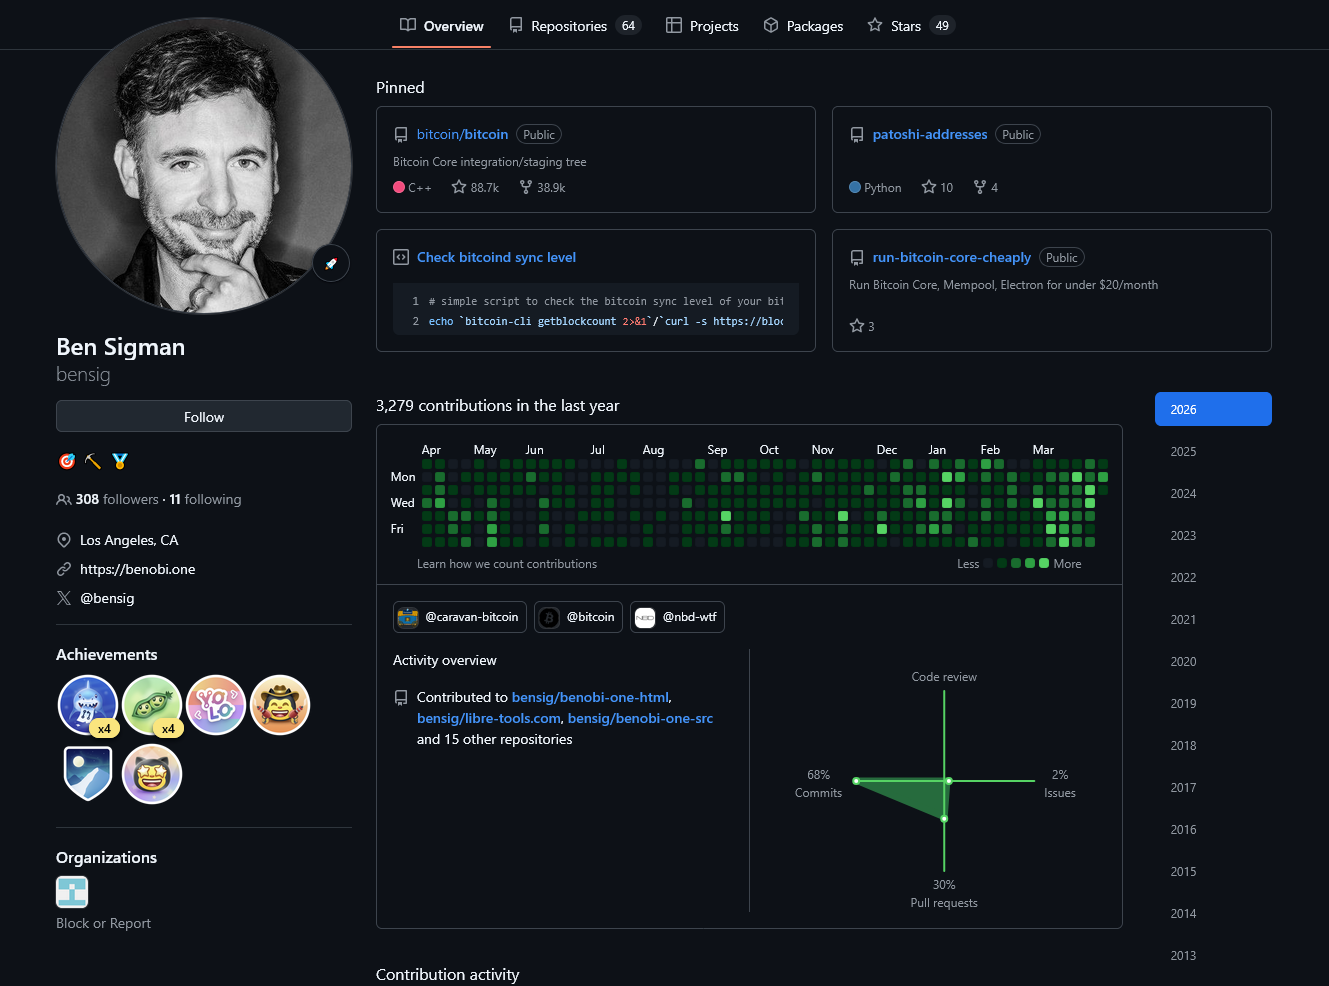Open the Projects tab
The height and width of the screenshot is (986, 1329).
coord(702,26)
